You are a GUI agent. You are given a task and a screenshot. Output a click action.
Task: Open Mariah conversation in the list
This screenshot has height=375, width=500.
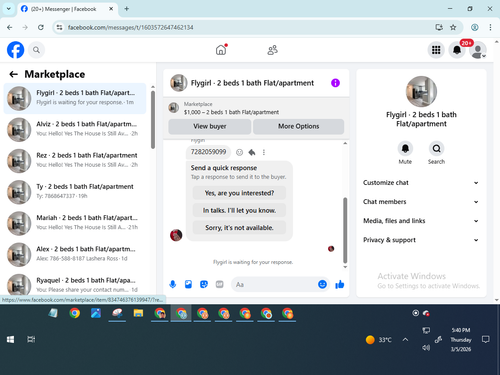click(x=75, y=223)
